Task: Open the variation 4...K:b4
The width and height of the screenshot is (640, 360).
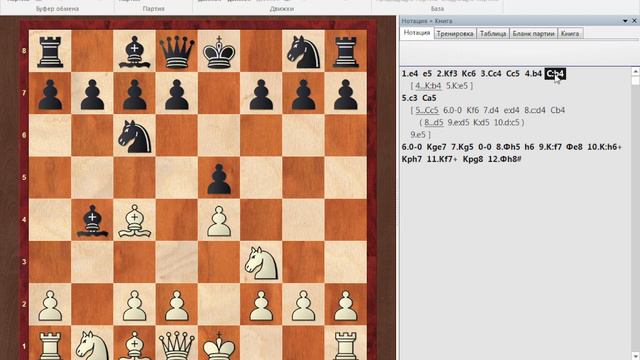Action: (x=428, y=86)
